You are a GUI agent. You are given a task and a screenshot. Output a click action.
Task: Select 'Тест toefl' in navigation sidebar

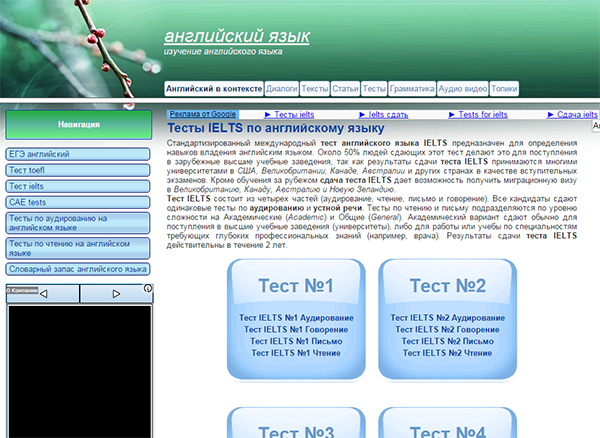coord(33,170)
